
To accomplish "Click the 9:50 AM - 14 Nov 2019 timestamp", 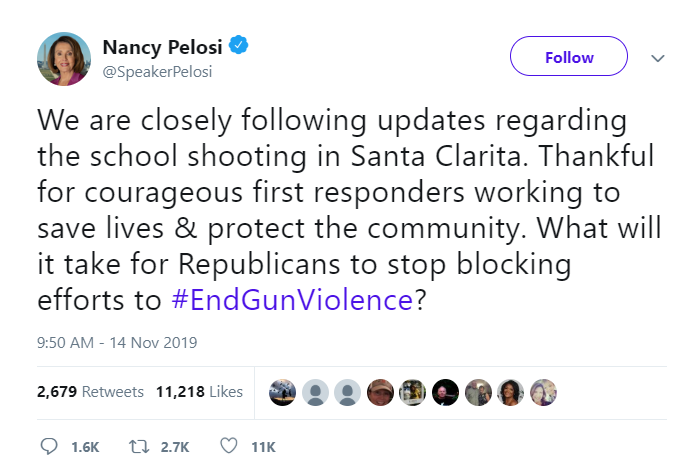I will click(x=117, y=342).
